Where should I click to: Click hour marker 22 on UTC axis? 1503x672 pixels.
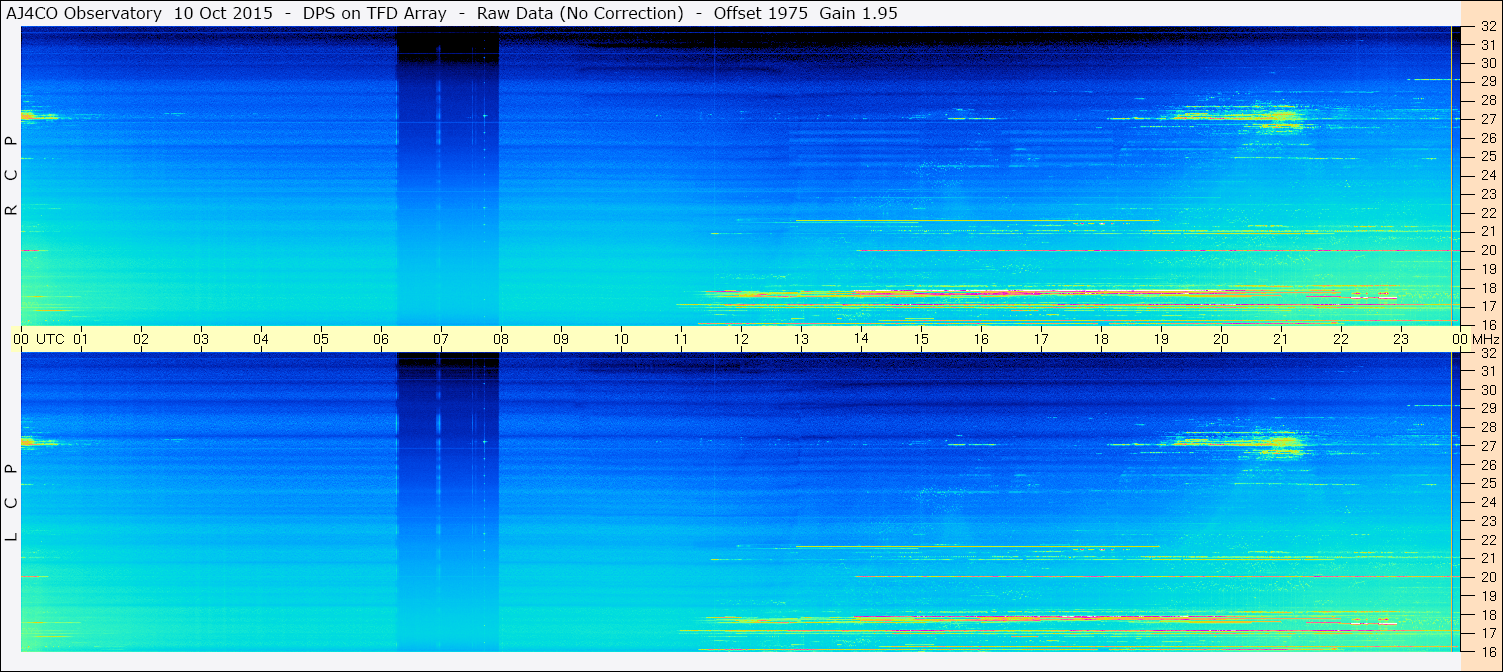pyautogui.click(x=1341, y=339)
